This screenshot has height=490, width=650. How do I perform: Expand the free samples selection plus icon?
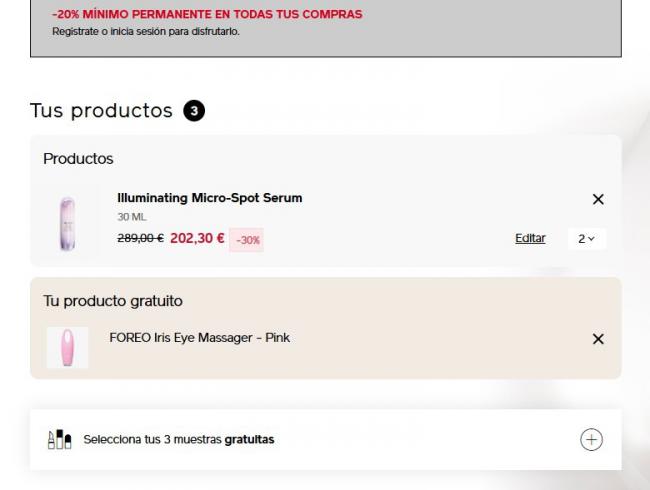pos(591,439)
